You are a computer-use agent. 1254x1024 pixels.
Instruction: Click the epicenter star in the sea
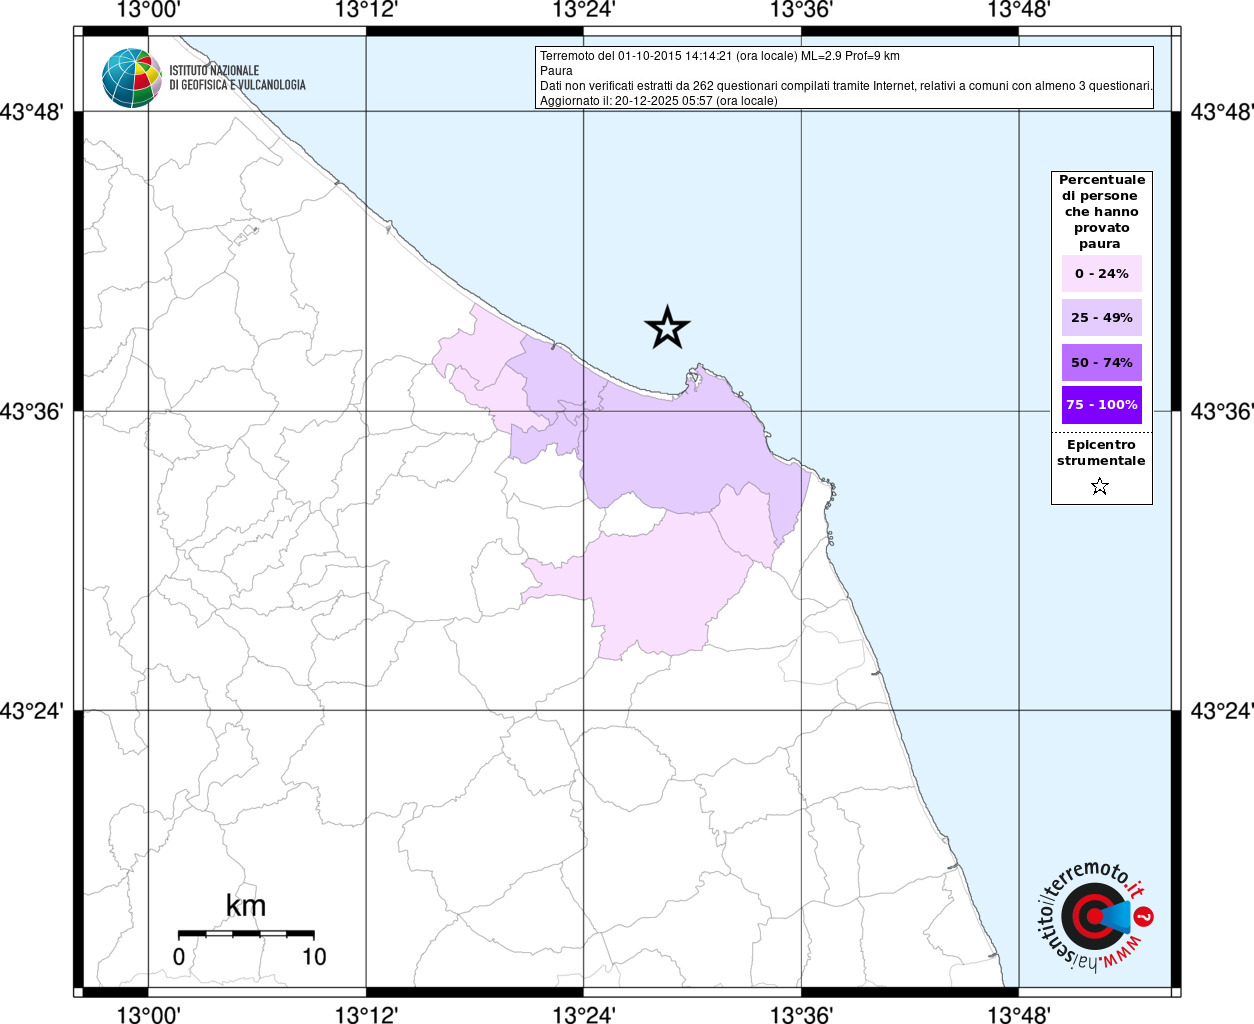(667, 328)
